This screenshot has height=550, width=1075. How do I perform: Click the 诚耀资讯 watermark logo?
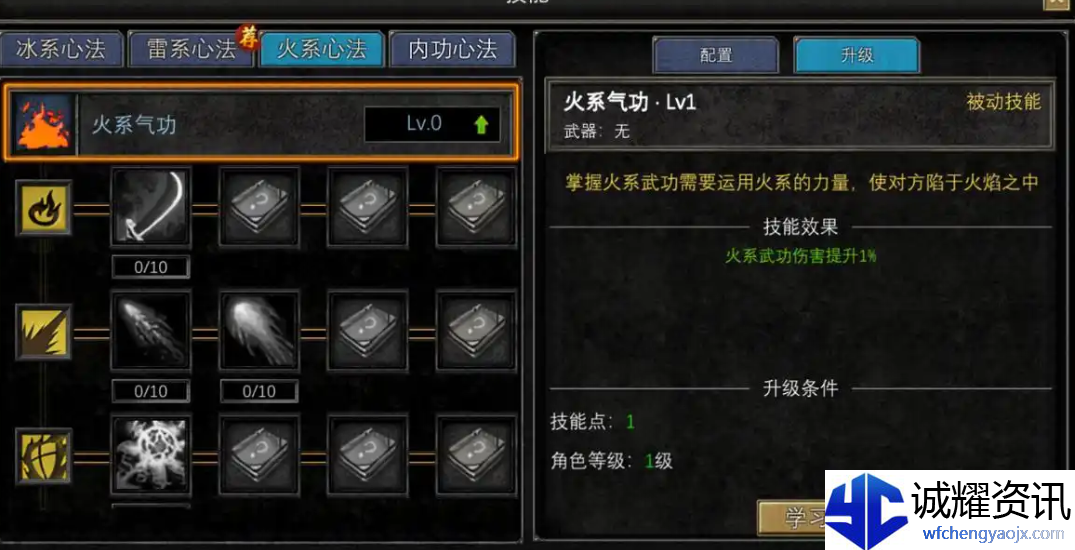[x=950, y=510]
